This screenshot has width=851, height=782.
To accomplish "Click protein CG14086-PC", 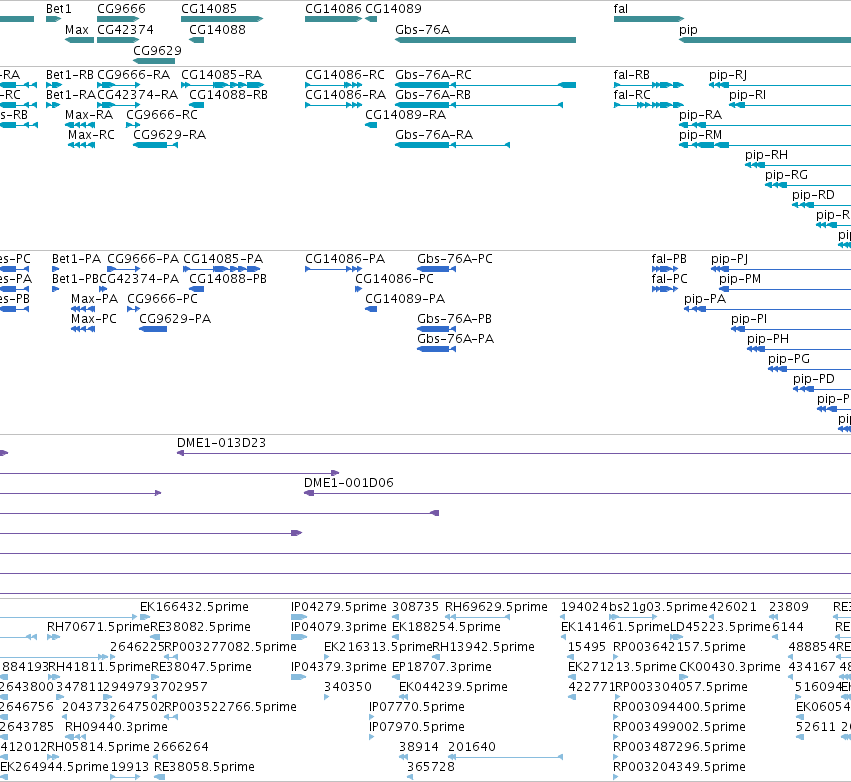I will (394, 279).
